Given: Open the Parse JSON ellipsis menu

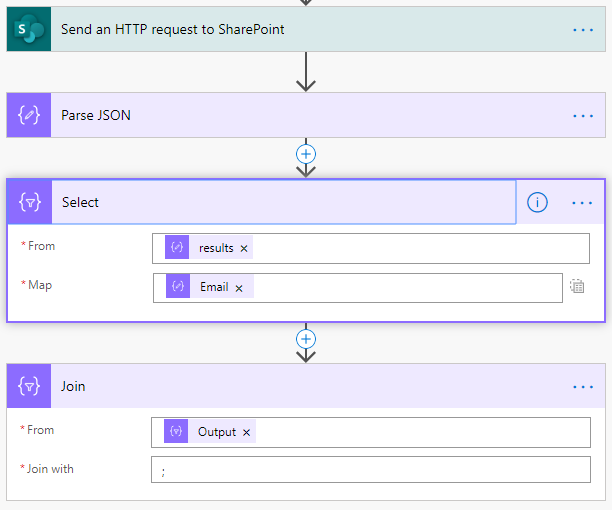Looking at the screenshot, I should click(583, 116).
